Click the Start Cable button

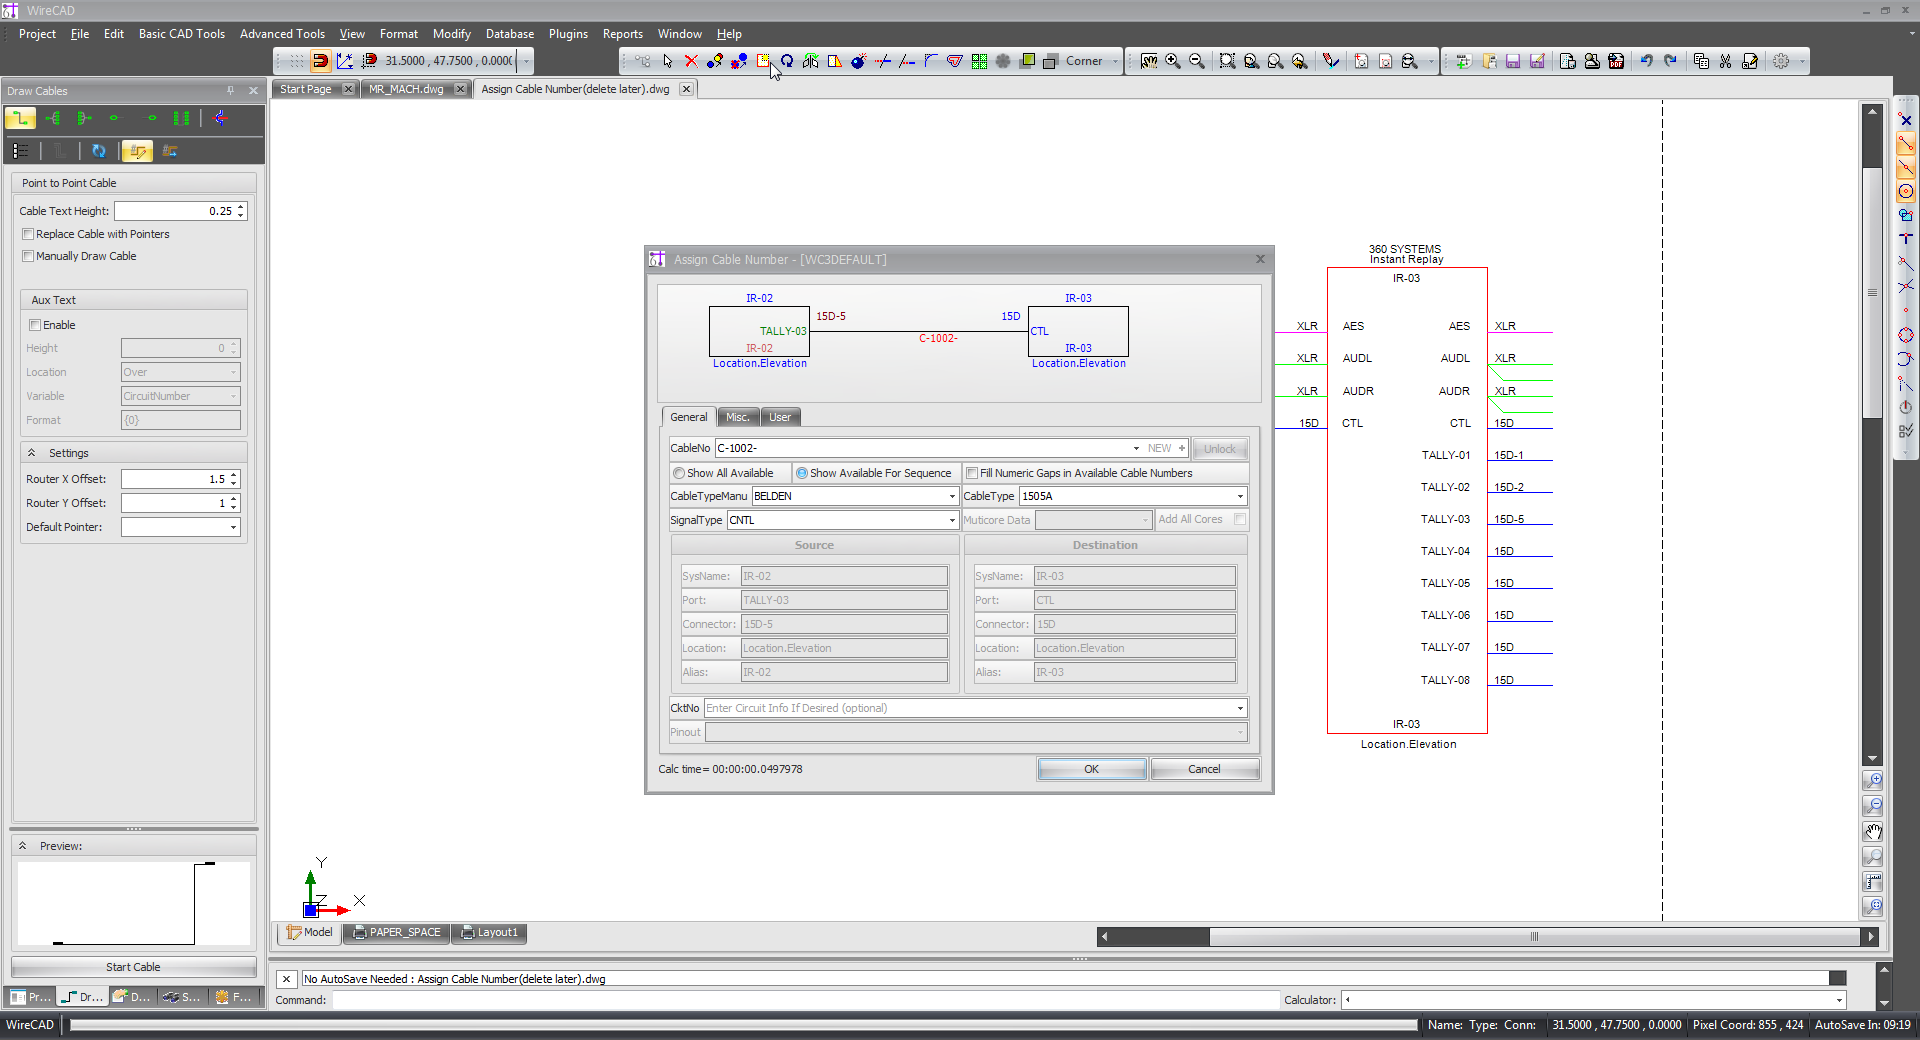point(133,967)
